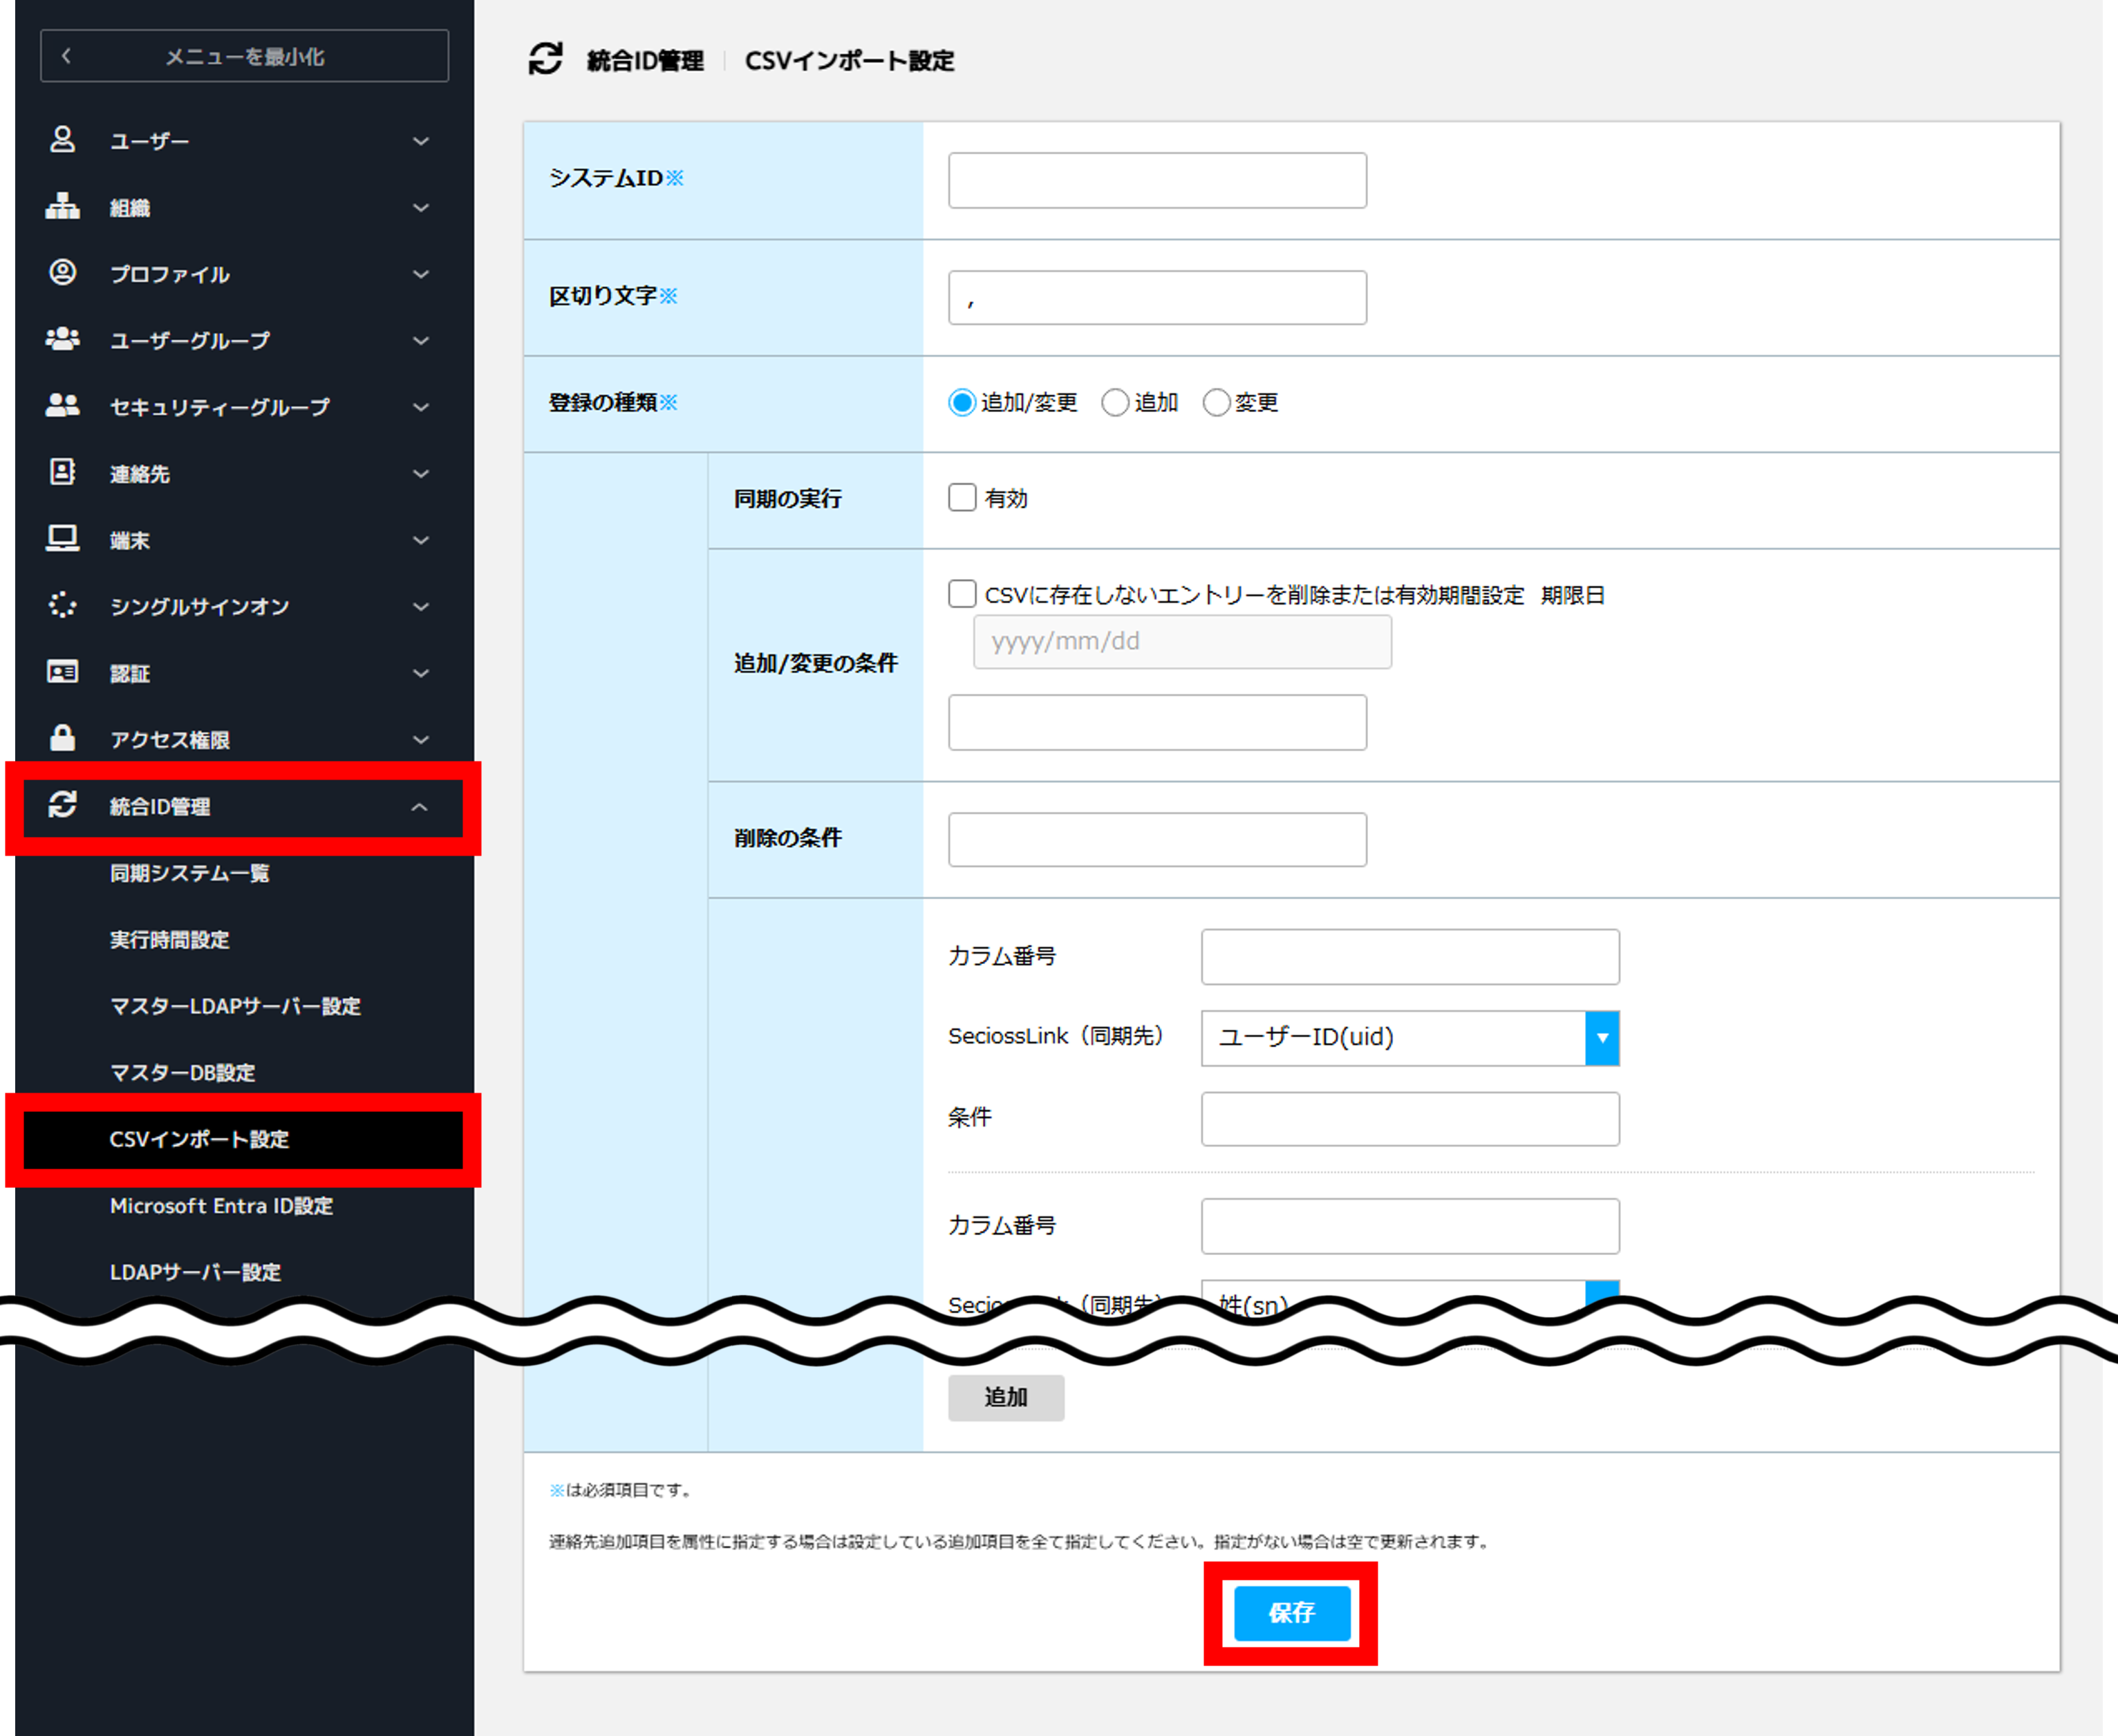Click the ユーザーグループ group icon

(63, 339)
